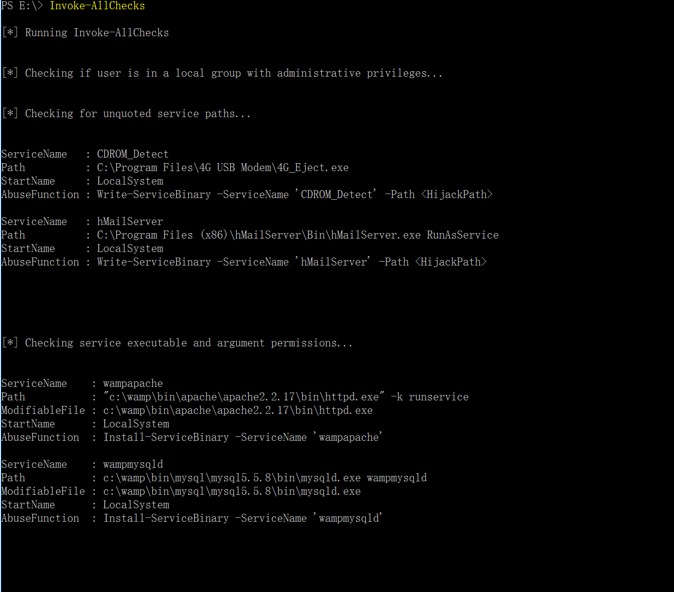Image resolution: width=674 pixels, height=592 pixels.
Task: Click the hMailServer Write-ServiceBinary abuse function
Action: click(291, 262)
